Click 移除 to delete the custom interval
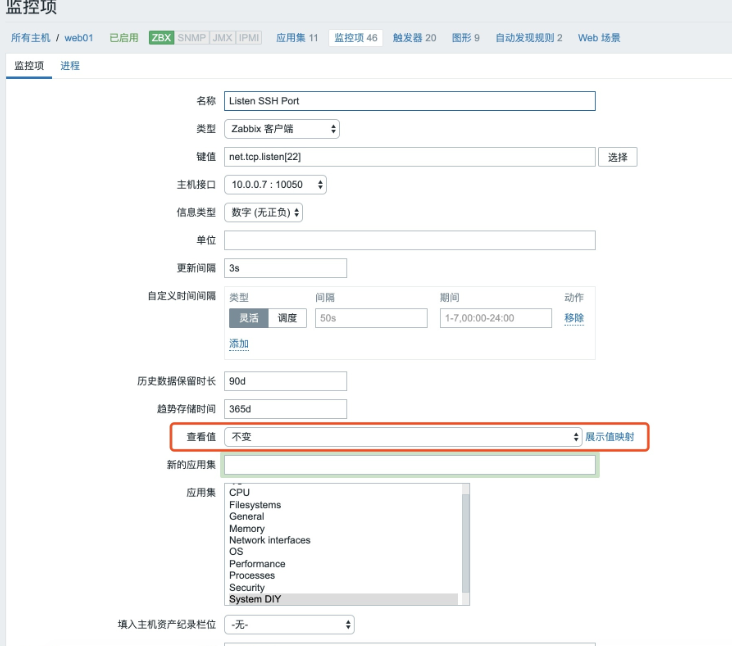This screenshot has height=646, width=732. coord(574,318)
